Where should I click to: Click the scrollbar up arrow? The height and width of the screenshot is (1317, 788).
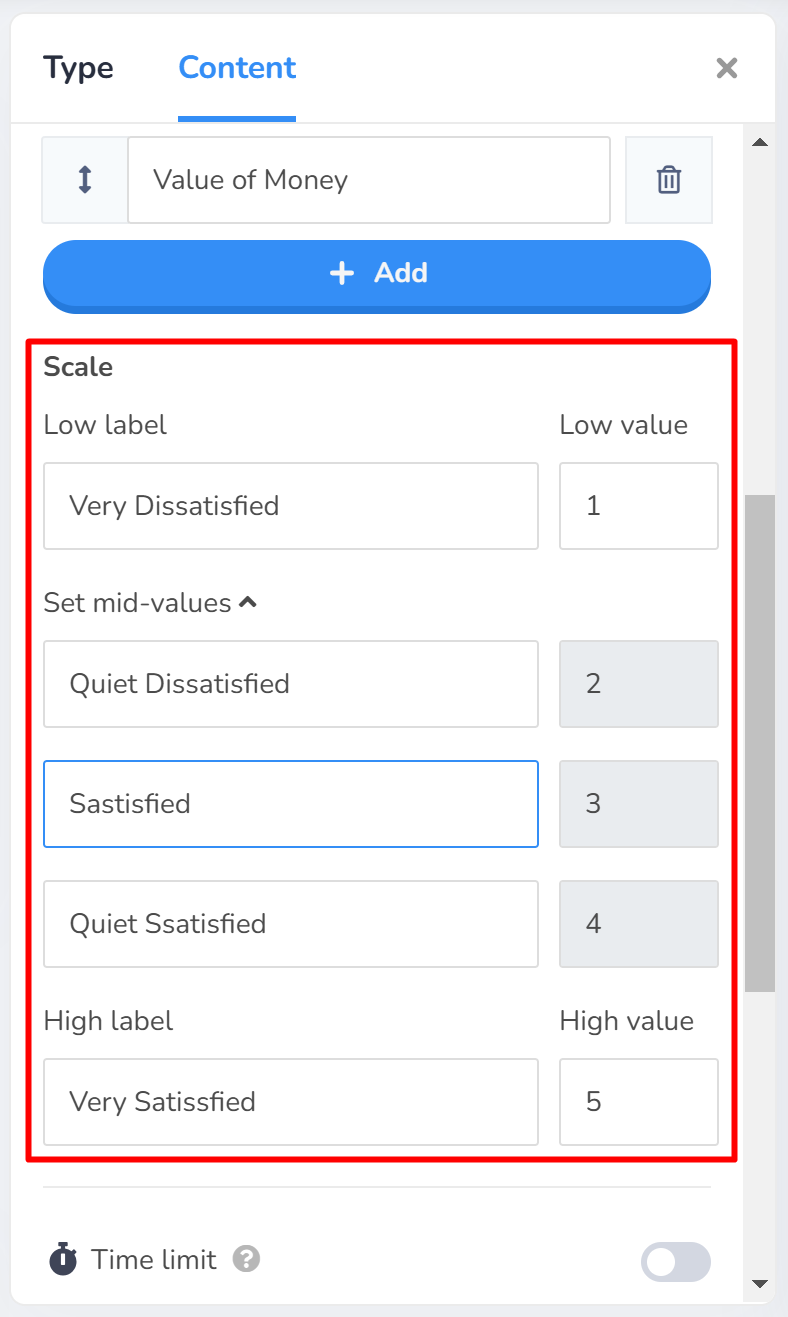760,143
